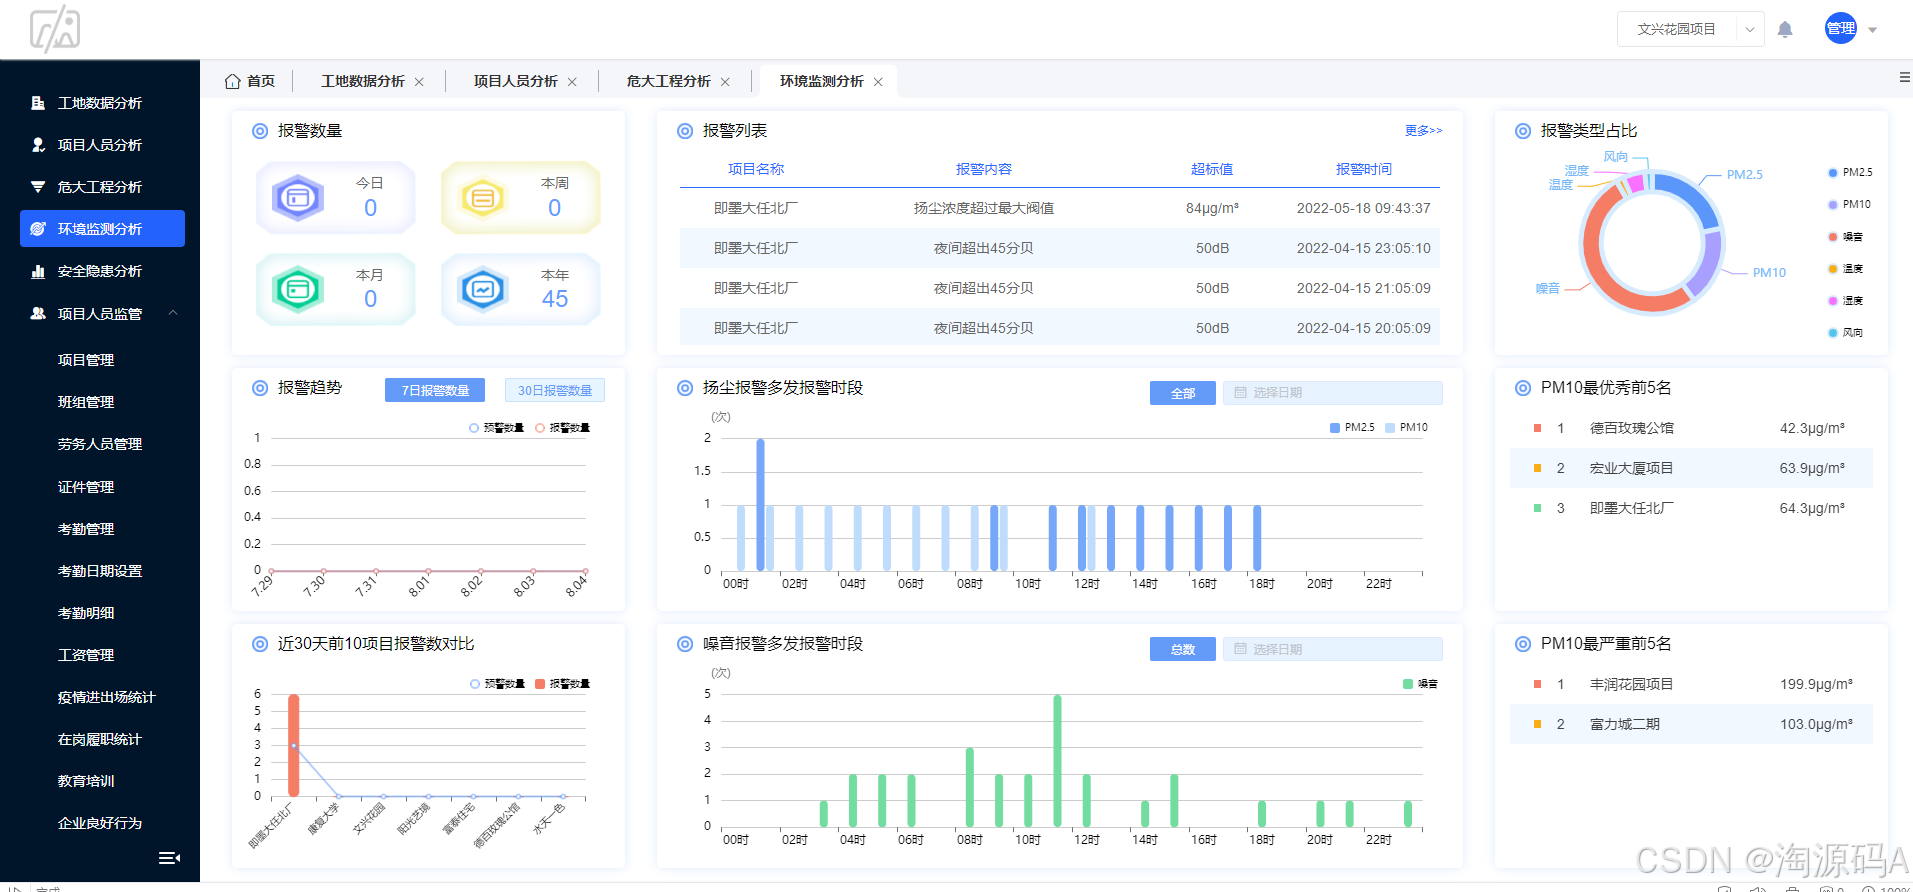1913x892 pixels.
Task: Click the 管理 user avatar
Action: click(1840, 29)
